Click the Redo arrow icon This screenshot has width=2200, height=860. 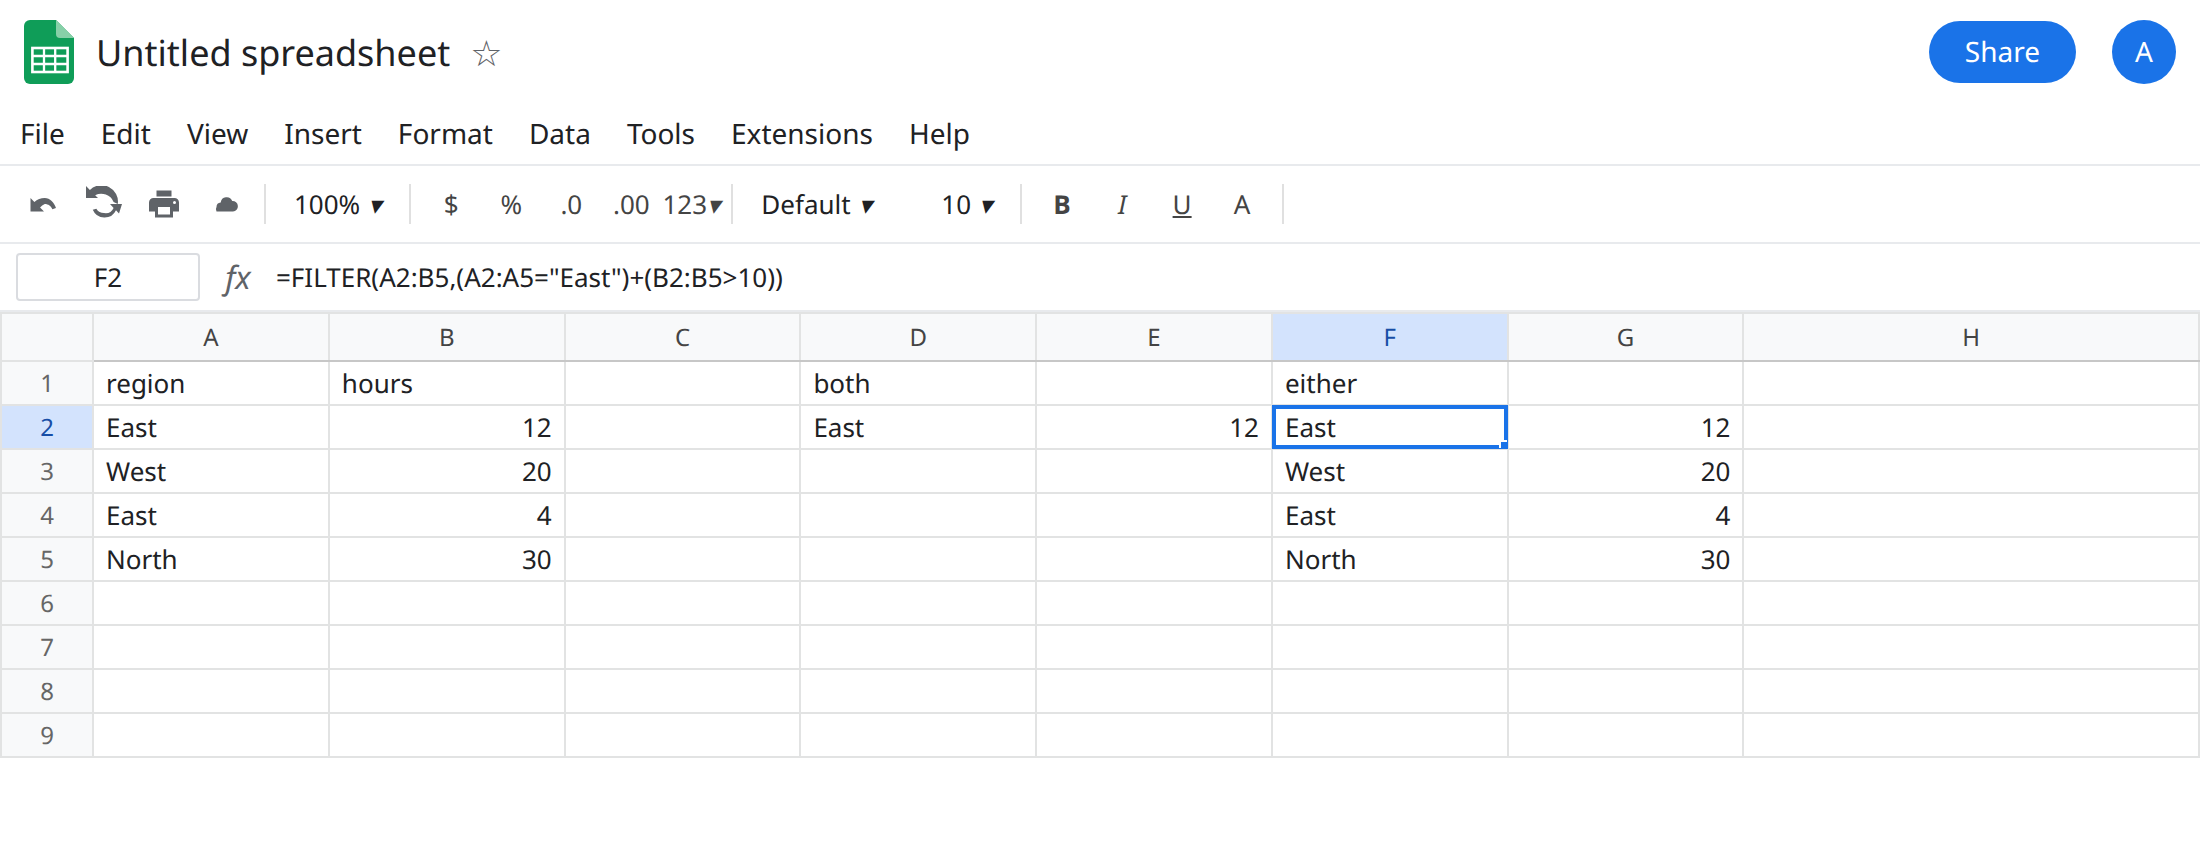click(103, 203)
